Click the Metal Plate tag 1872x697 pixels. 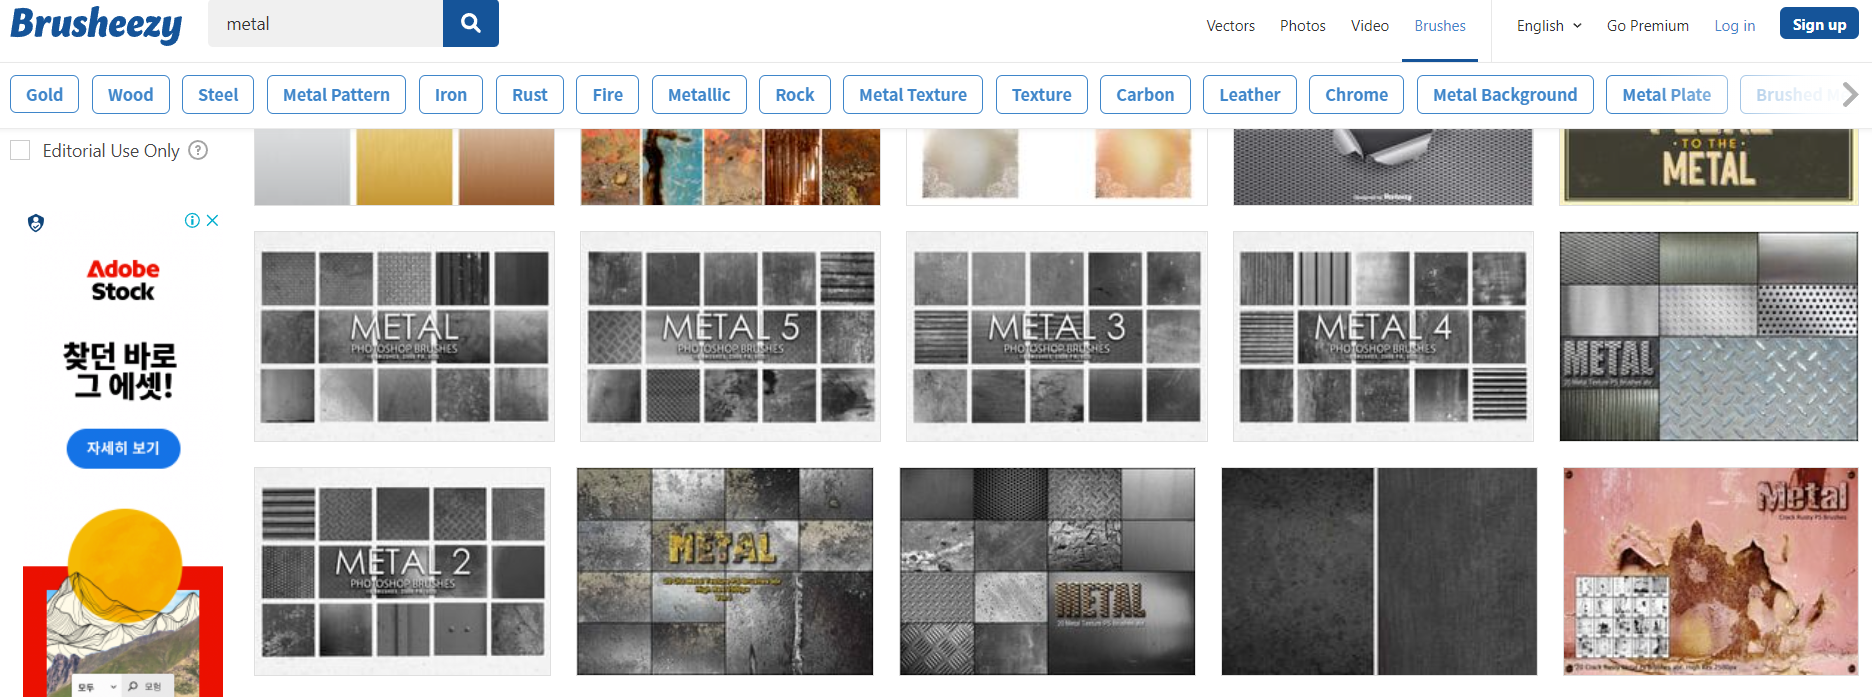[x=1667, y=95]
